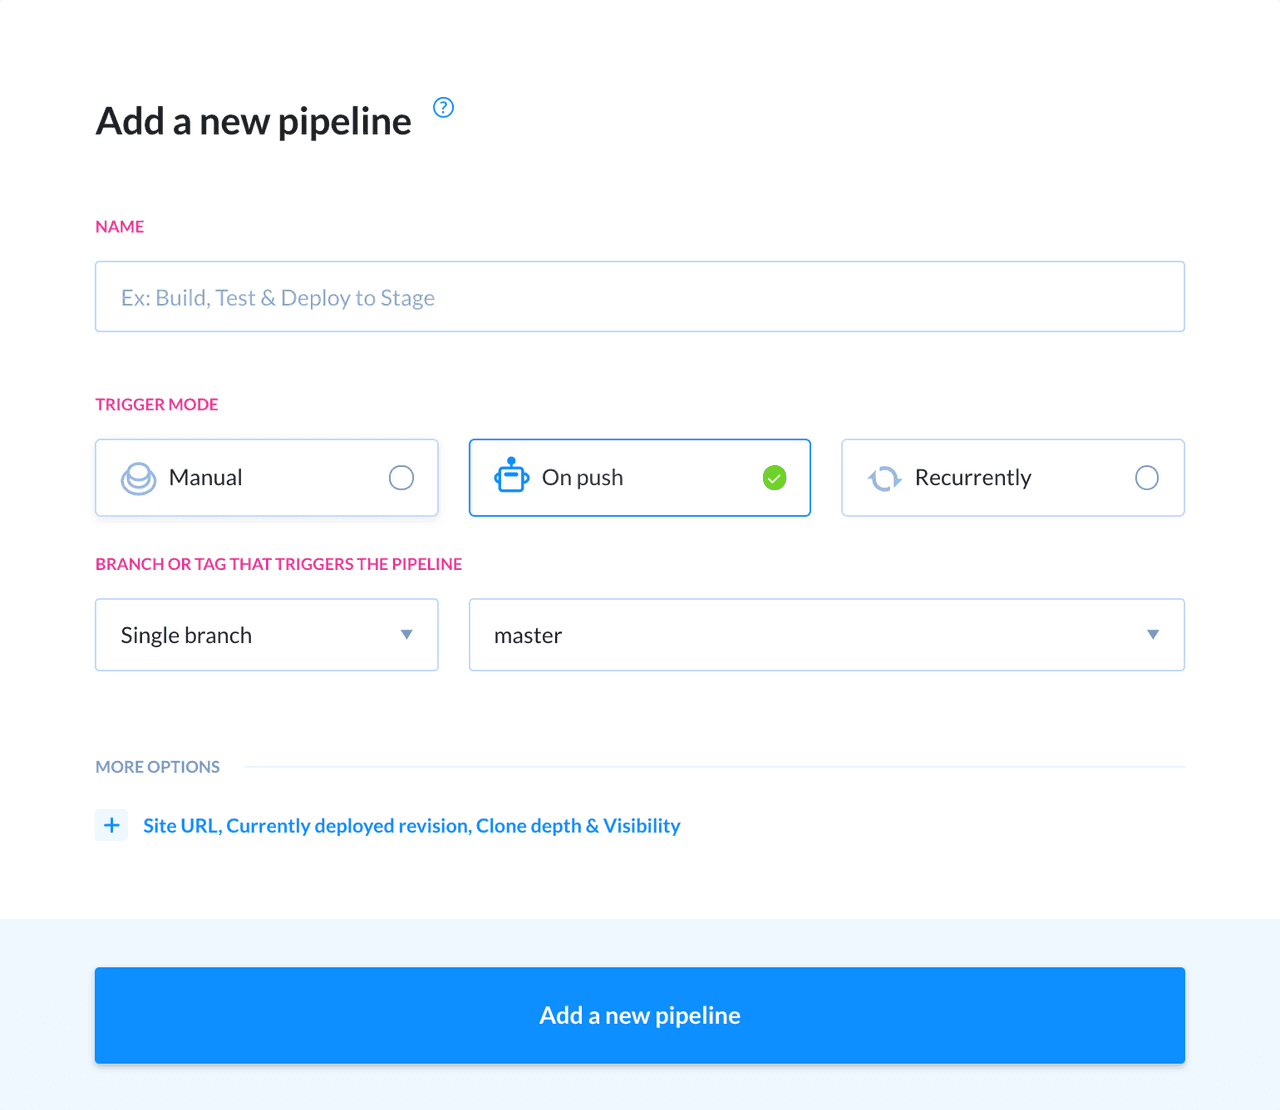
Task: Click the dropdown arrow on Single branch
Action: click(407, 634)
